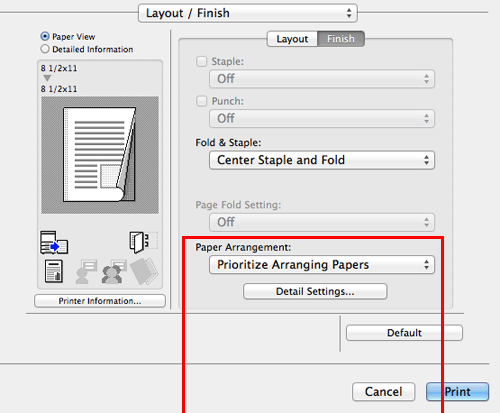
Task: Click the Page Fold Setting label
Action: 238,205
